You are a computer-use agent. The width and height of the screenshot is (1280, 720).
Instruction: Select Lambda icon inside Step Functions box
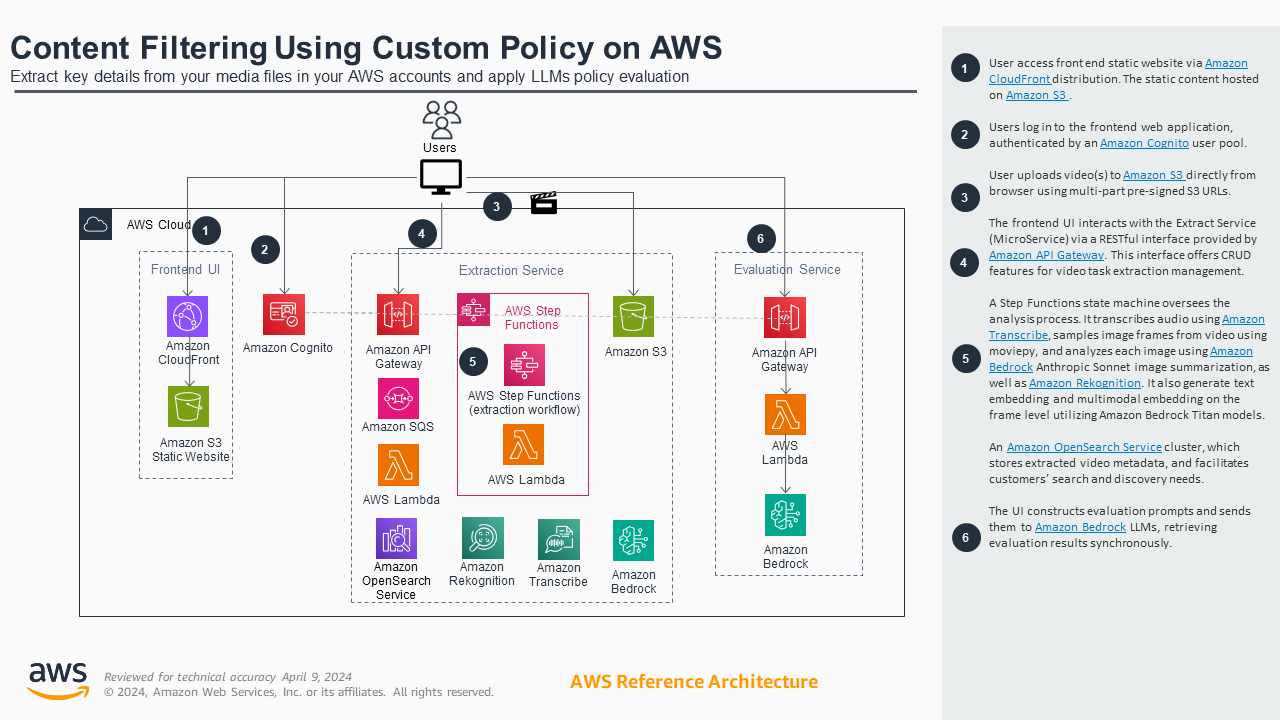[524, 445]
